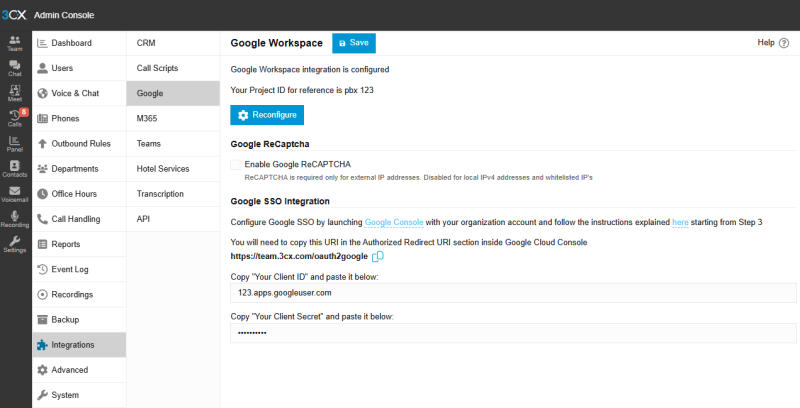Image resolution: width=800 pixels, height=408 pixels.
Task: Click the redirect URI https://team.3cx.com/oauth2google
Action: pyautogui.click(x=299, y=257)
